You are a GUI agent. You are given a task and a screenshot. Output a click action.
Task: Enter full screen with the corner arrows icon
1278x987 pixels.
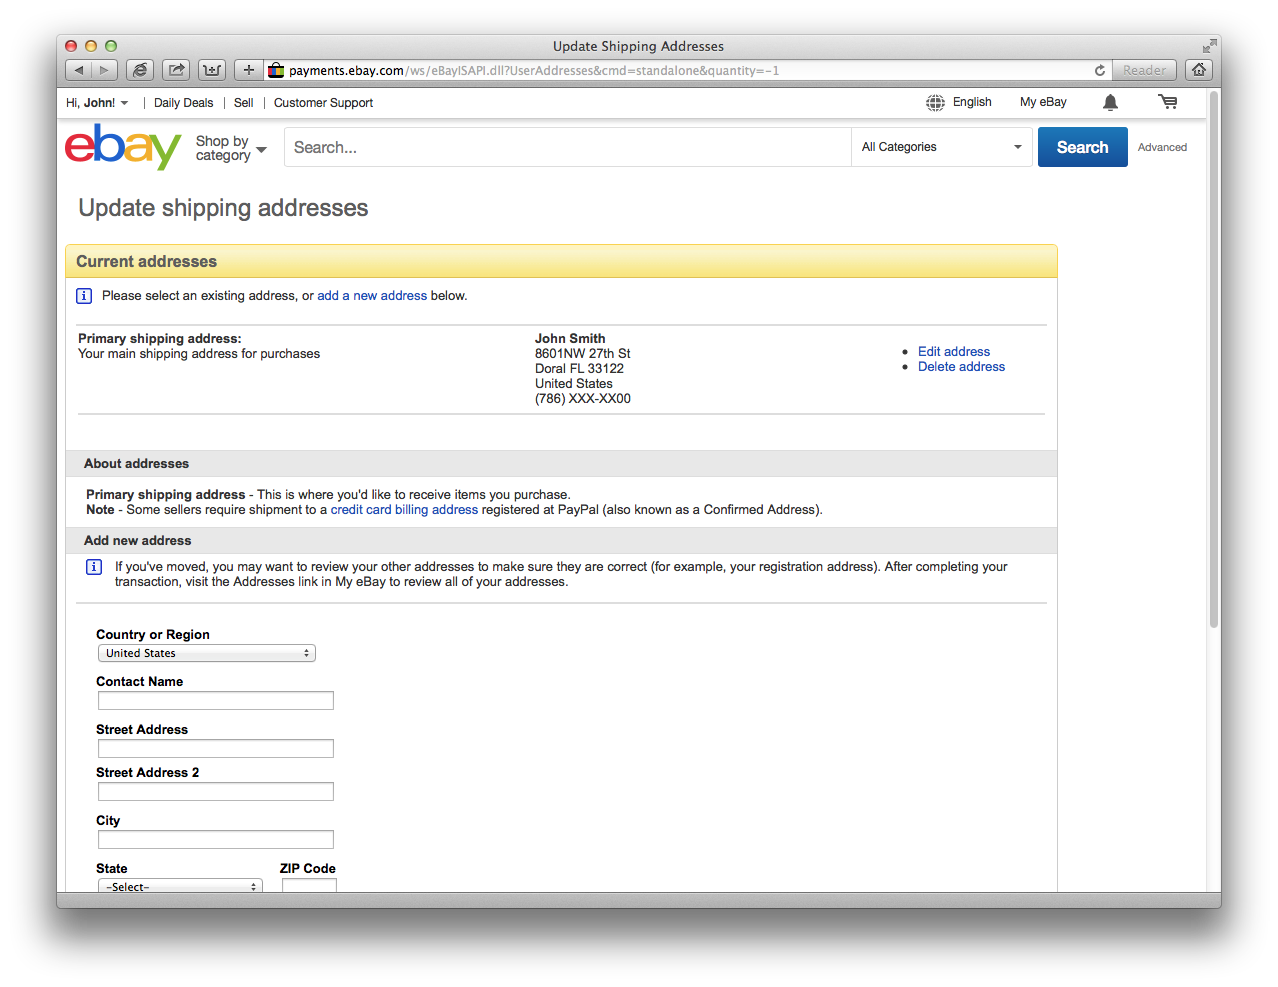point(1209,46)
